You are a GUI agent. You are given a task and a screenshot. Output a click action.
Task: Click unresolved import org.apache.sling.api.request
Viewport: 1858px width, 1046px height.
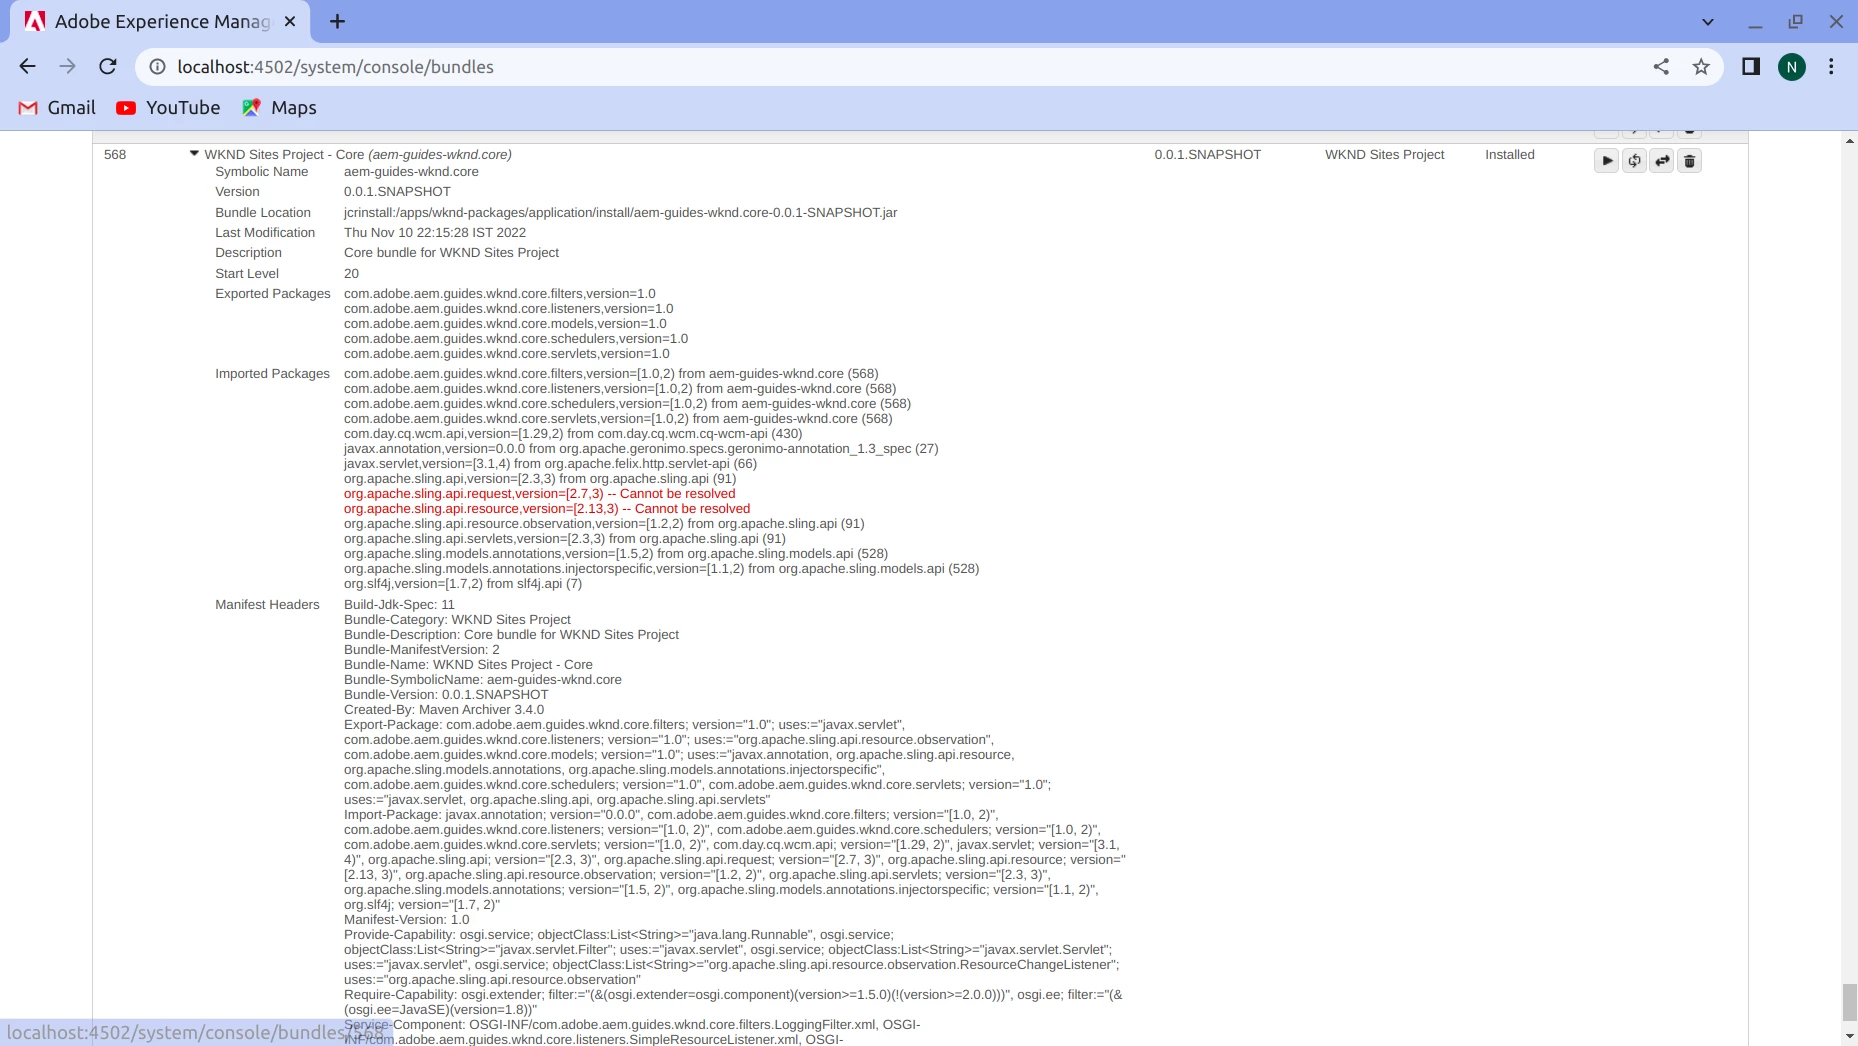540,494
